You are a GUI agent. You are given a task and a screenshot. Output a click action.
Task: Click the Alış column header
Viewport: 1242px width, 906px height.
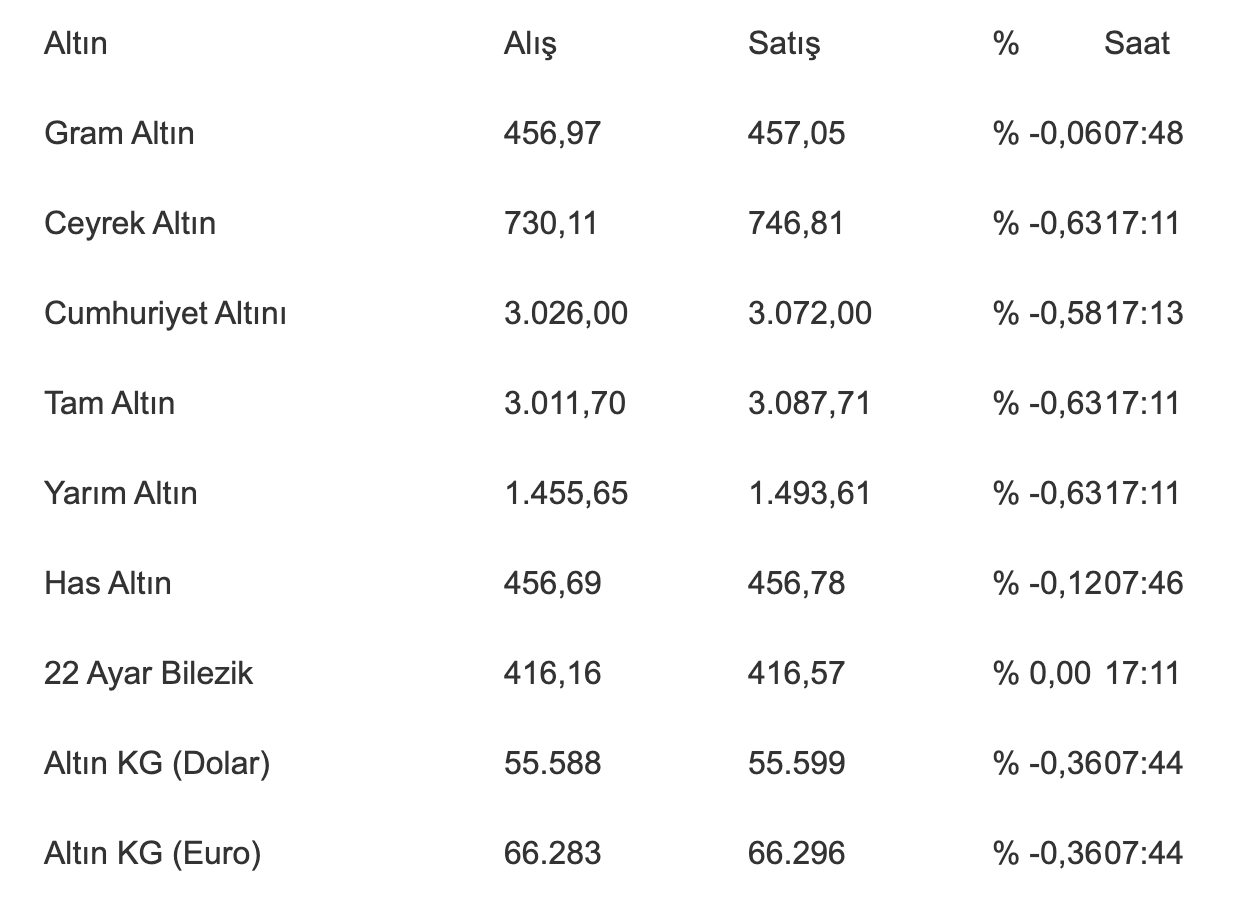pos(530,44)
